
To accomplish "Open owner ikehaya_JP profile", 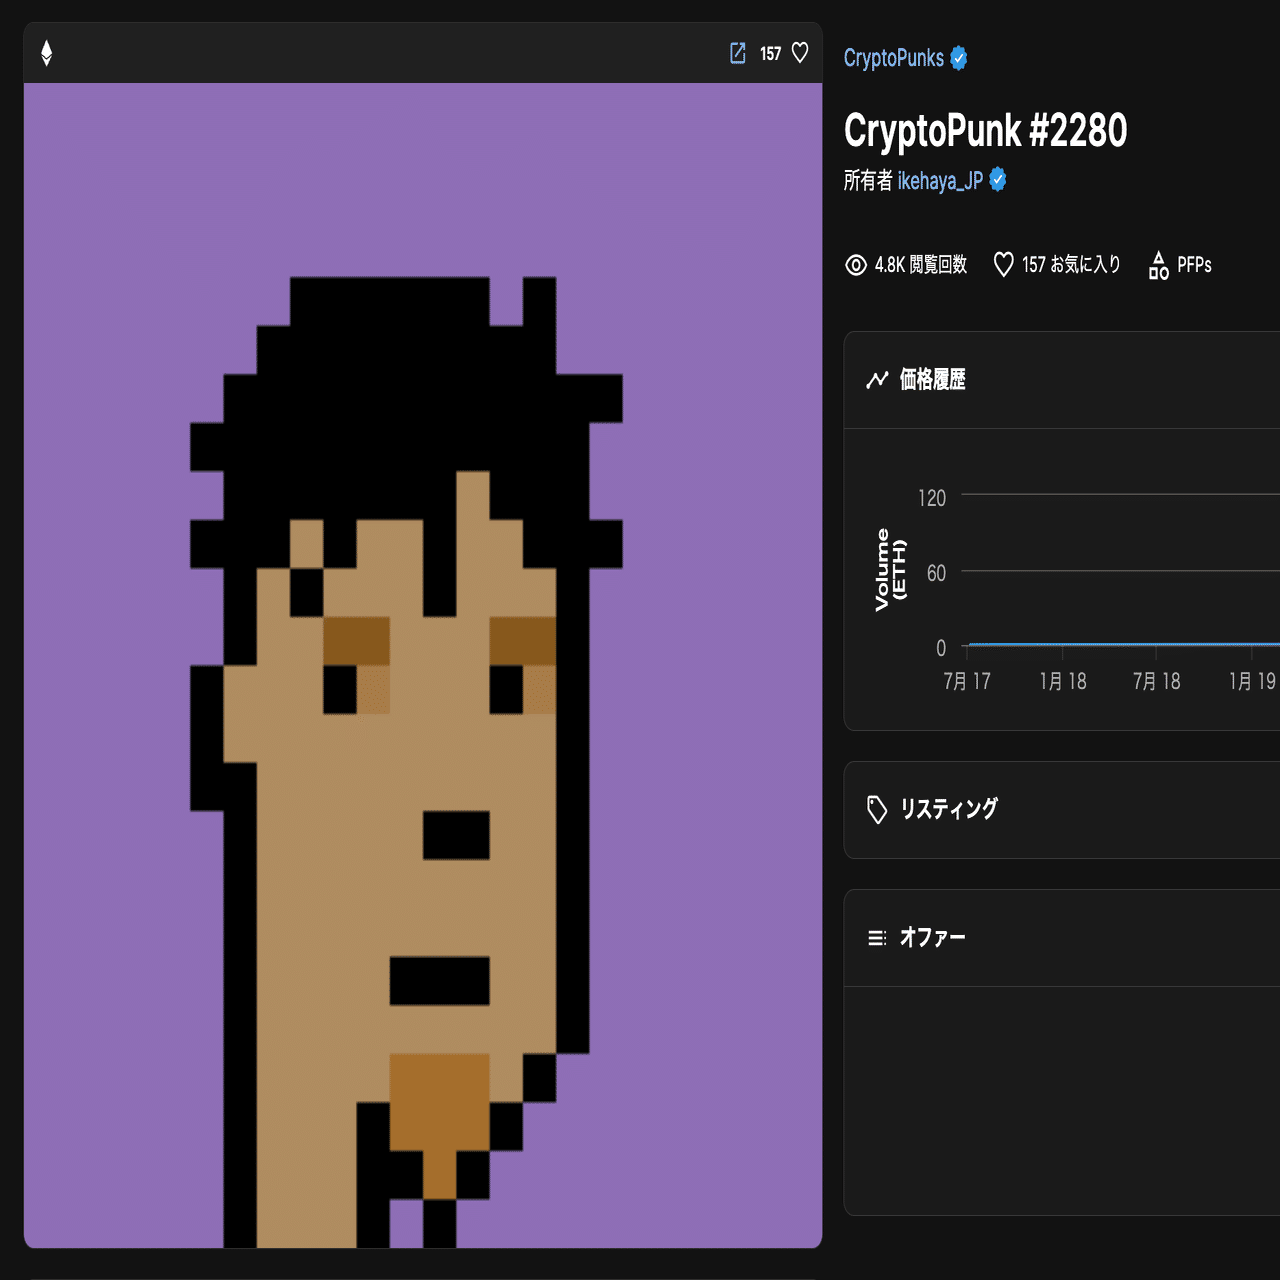I will click(x=940, y=181).
